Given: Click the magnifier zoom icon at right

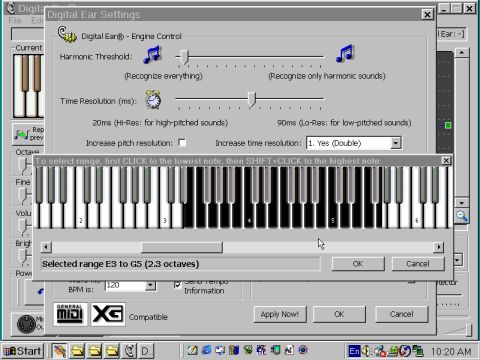Looking at the screenshot, I should [x=462, y=216].
